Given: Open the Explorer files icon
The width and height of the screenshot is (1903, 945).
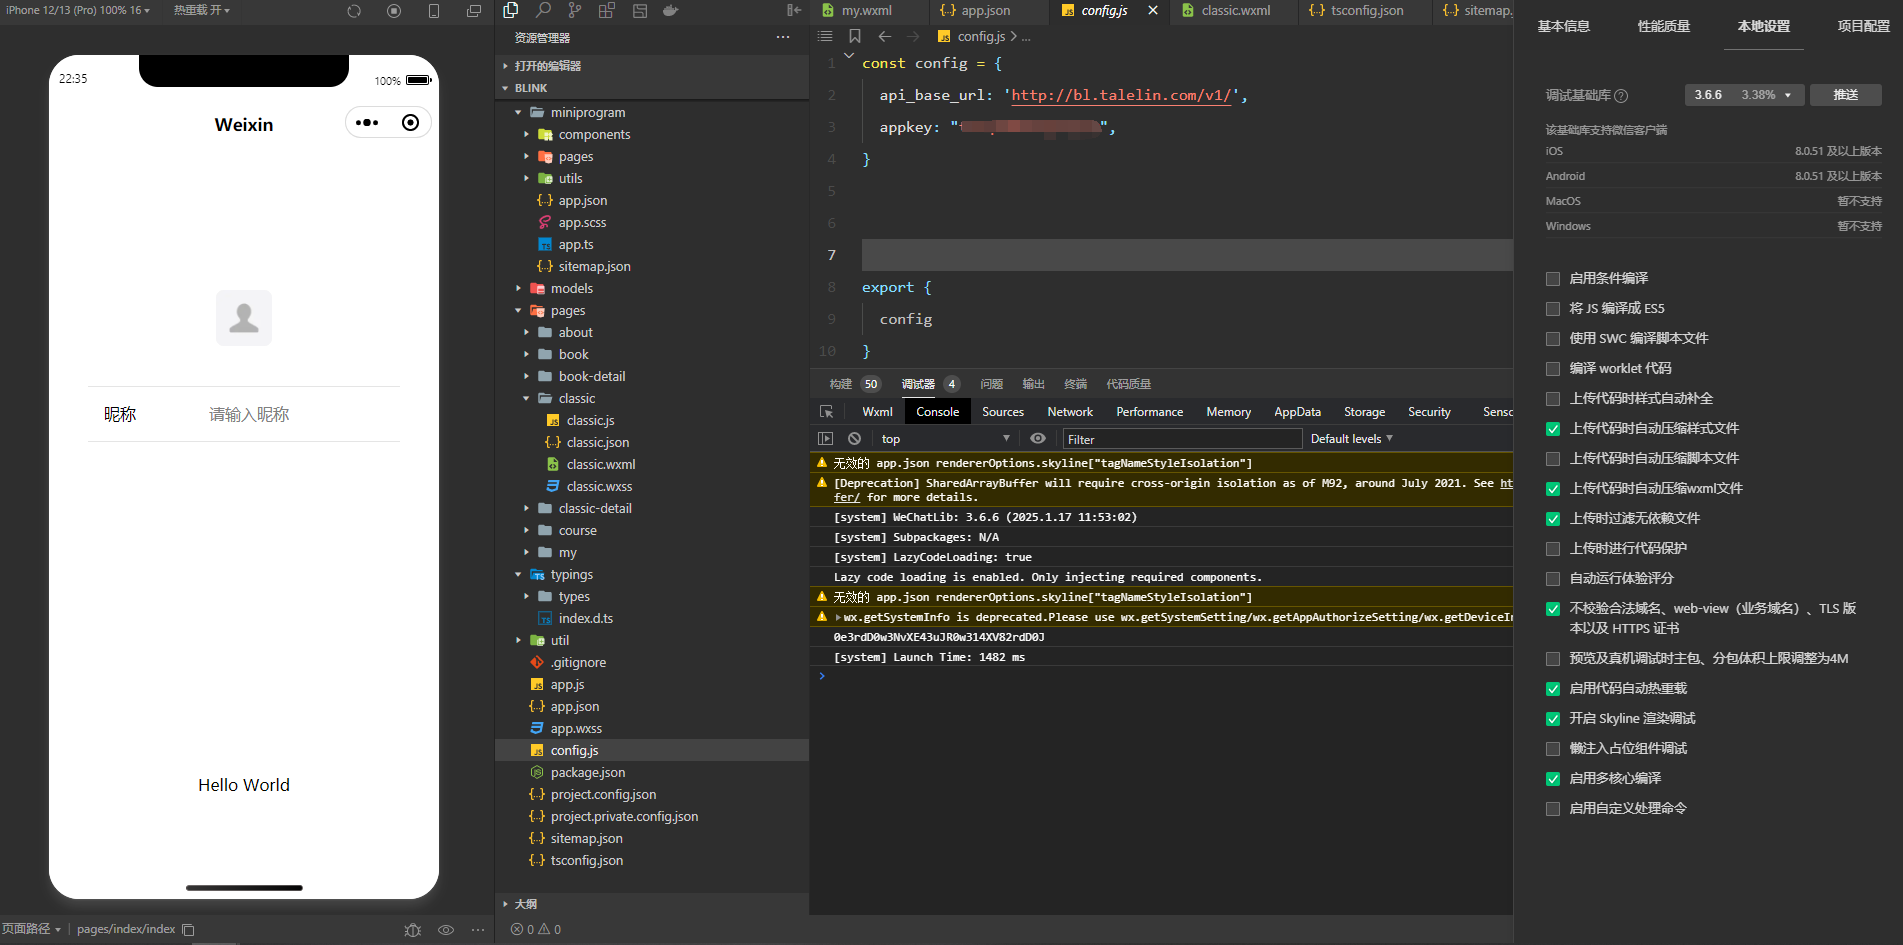Looking at the screenshot, I should [511, 10].
